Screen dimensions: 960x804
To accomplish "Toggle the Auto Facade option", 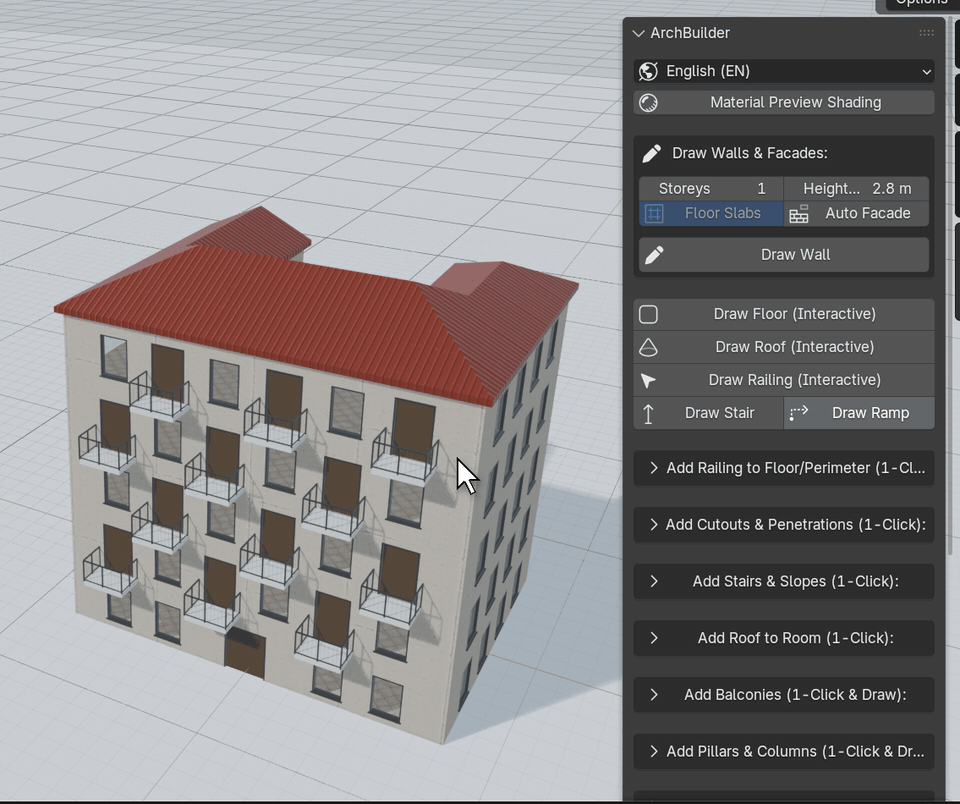I will (x=857, y=213).
